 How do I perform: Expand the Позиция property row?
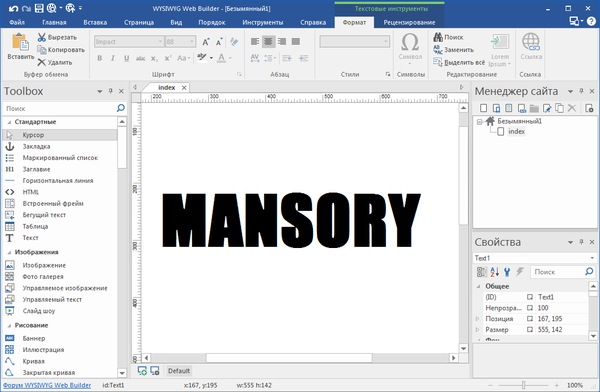(x=477, y=318)
